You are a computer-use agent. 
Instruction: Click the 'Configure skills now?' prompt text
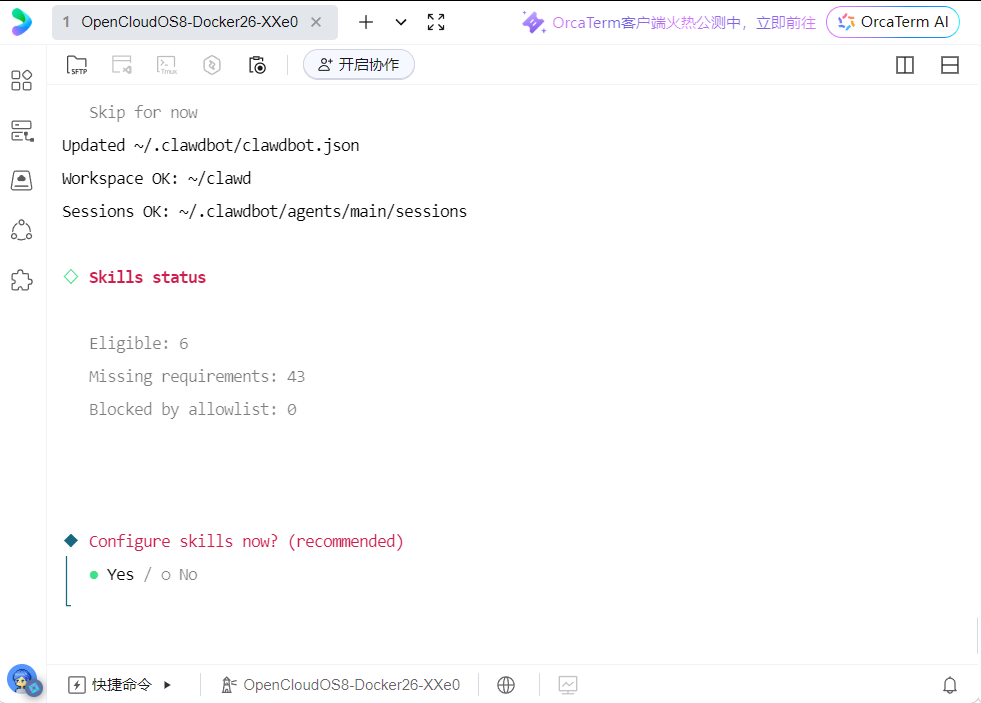[x=246, y=542]
